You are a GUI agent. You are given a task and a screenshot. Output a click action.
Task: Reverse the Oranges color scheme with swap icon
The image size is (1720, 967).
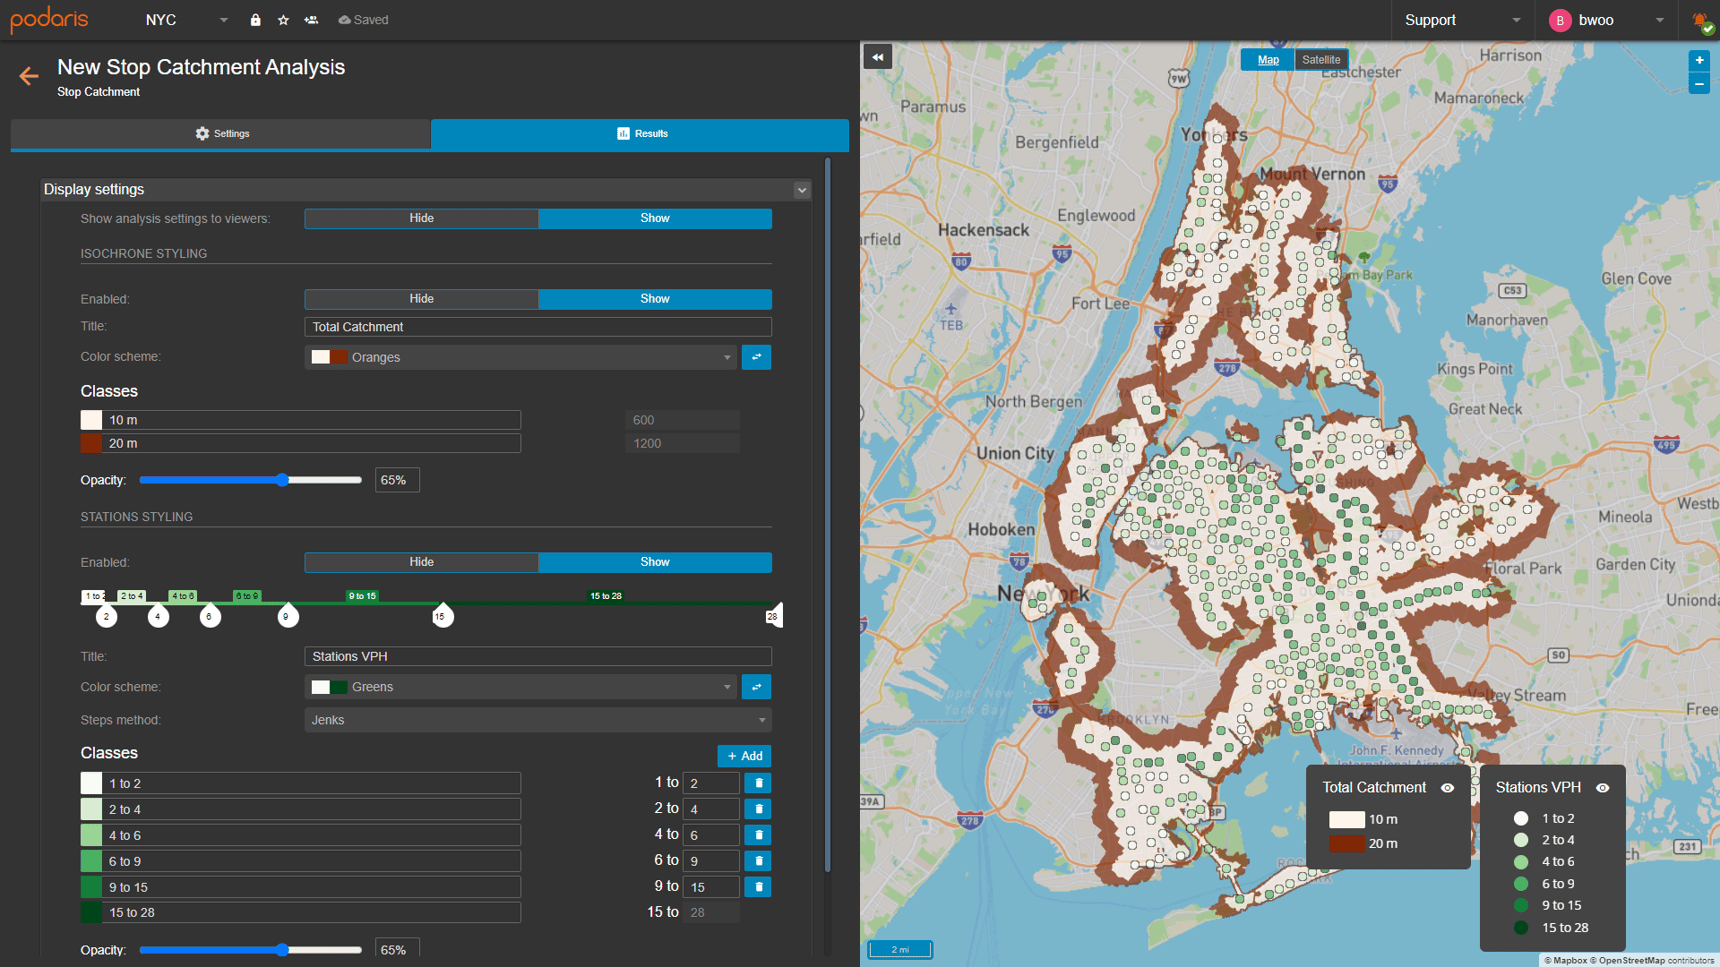(756, 357)
